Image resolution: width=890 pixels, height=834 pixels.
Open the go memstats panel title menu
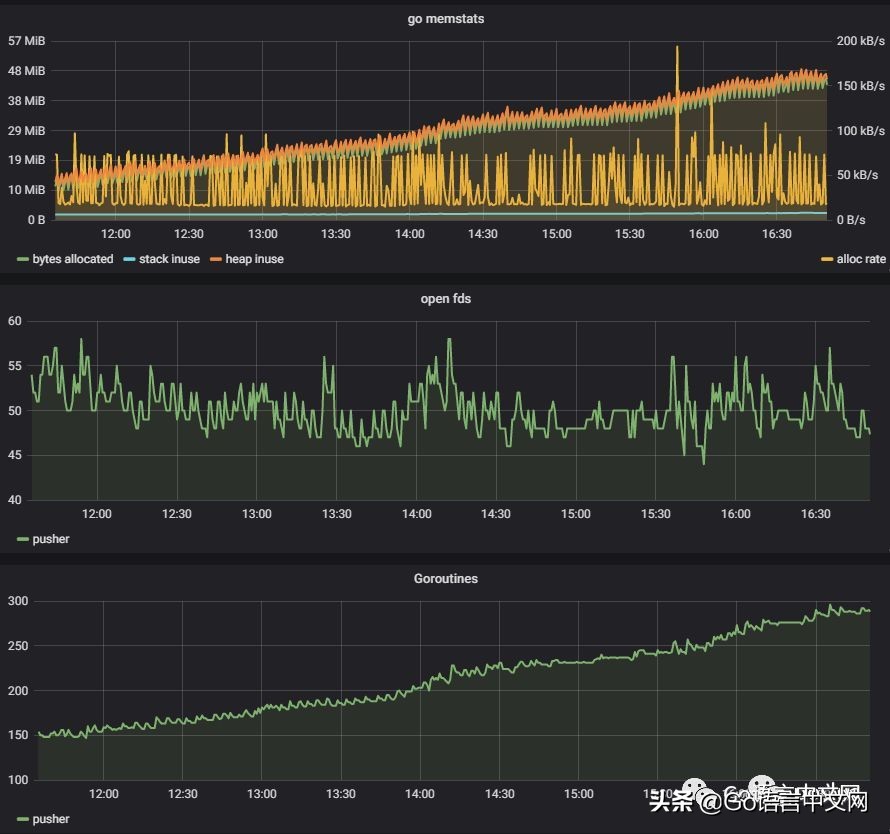(445, 19)
